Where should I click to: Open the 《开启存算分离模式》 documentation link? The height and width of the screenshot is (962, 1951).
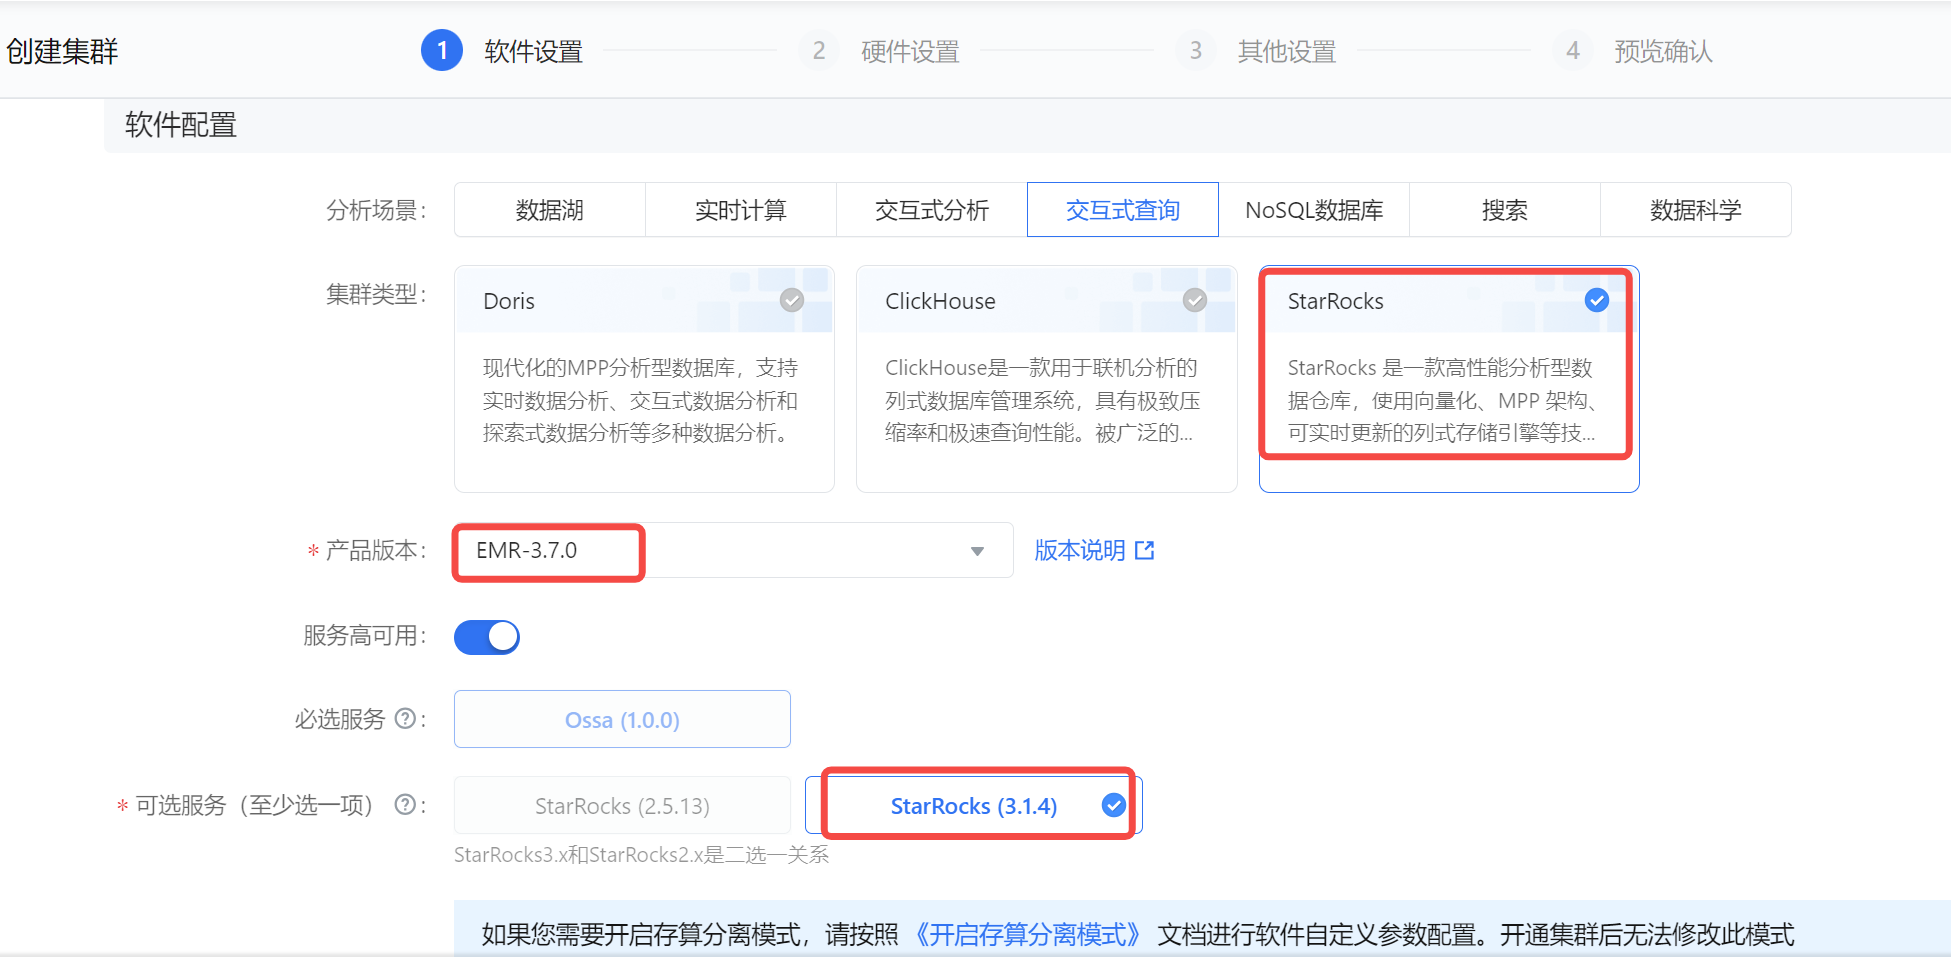pyautogui.click(x=1027, y=934)
